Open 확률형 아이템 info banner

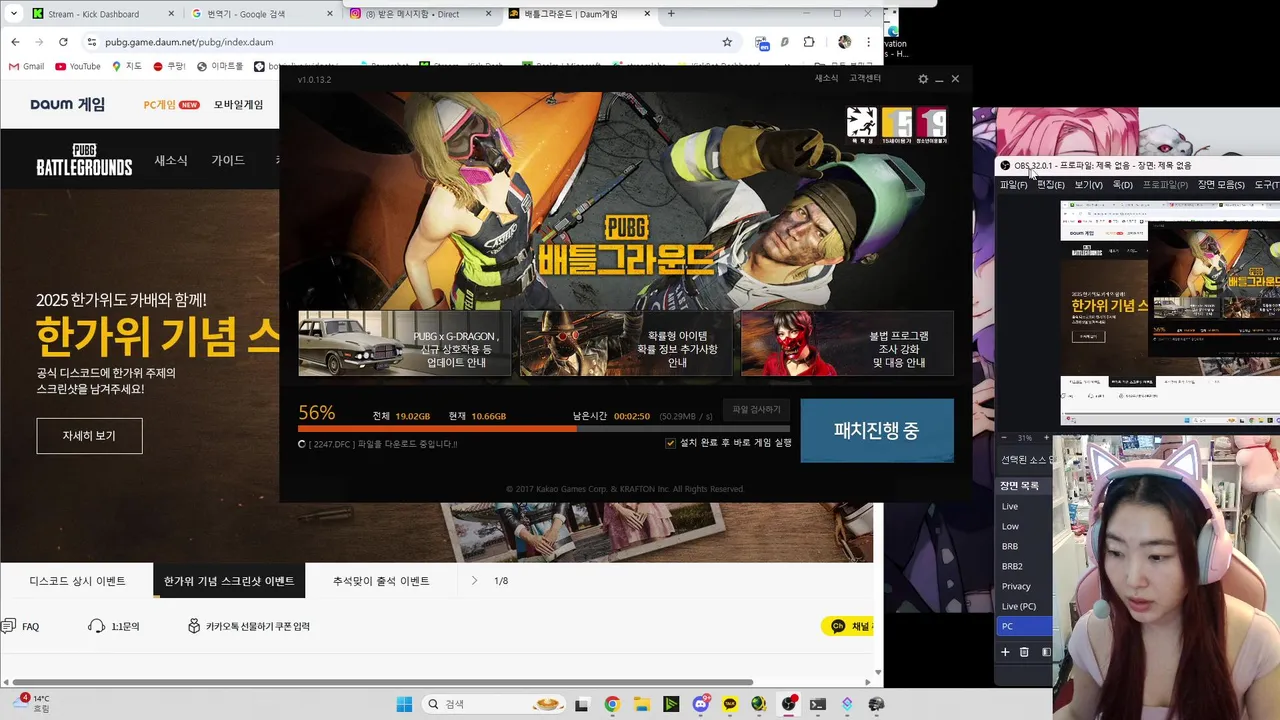625,343
